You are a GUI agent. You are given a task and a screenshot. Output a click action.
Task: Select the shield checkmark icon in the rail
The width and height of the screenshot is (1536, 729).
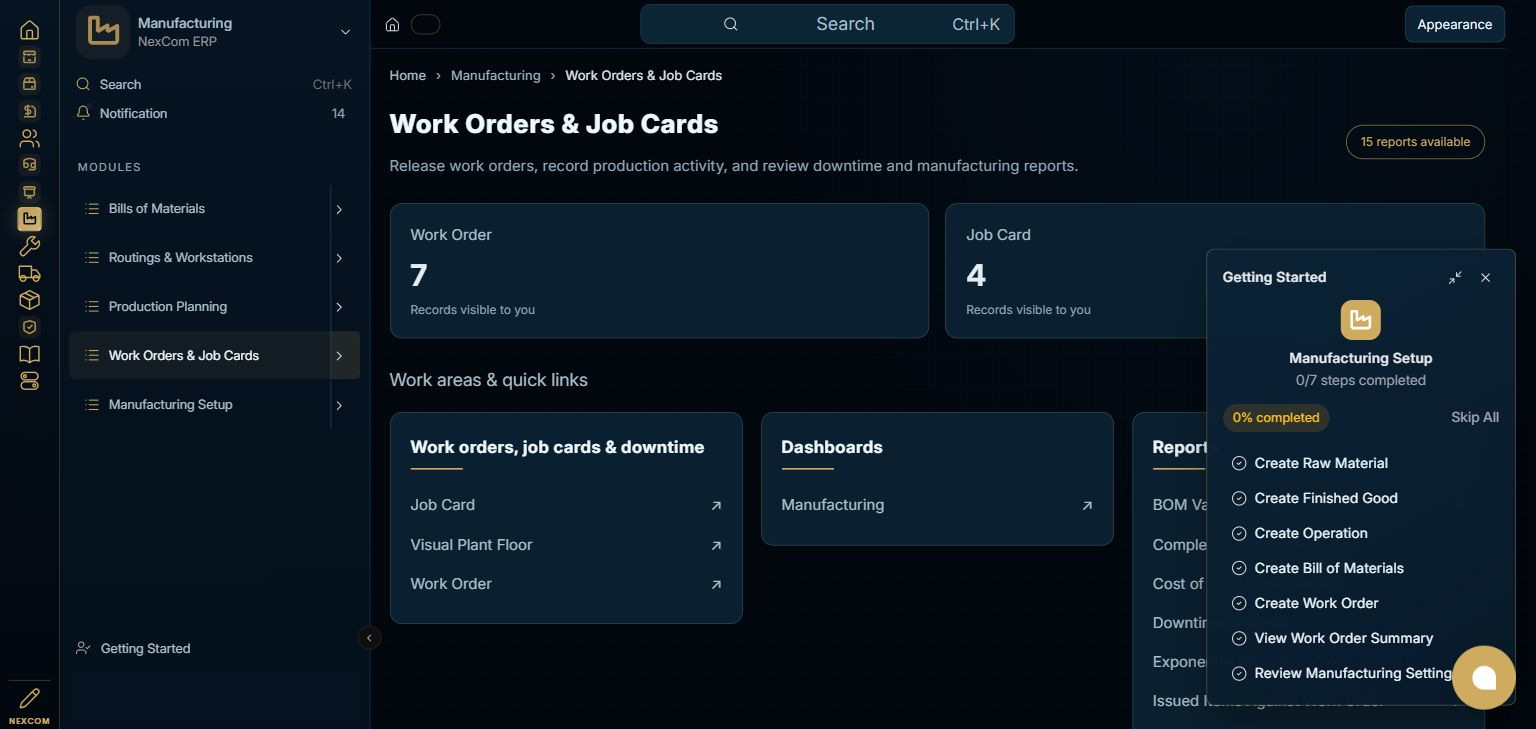[x=29, y=327]
